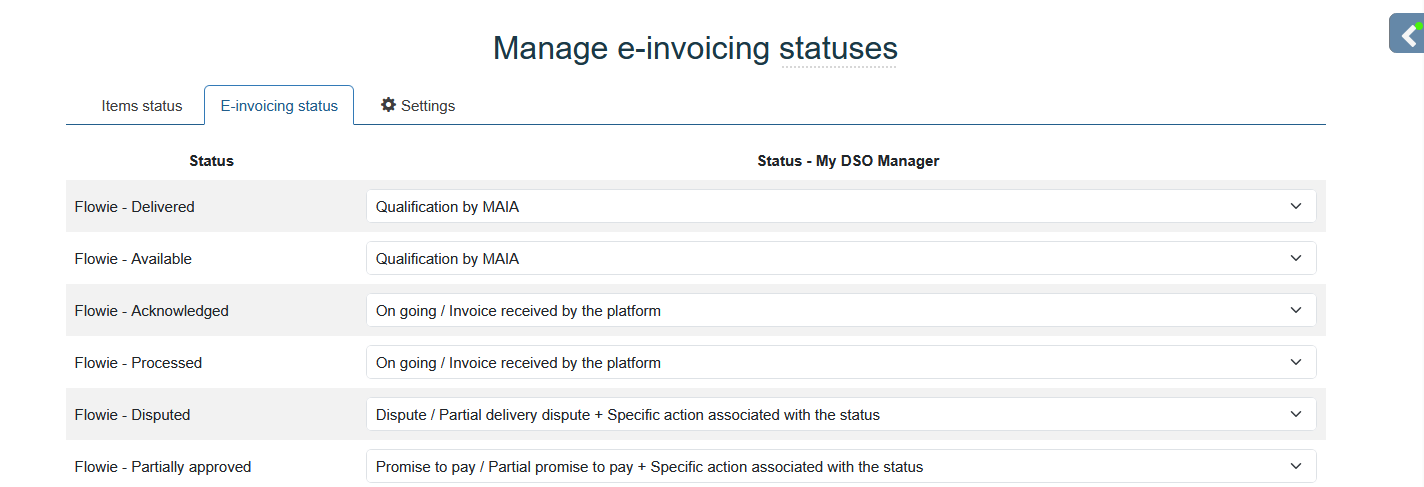
Task: Switch to the Items status tab
Action: point(142,106)
